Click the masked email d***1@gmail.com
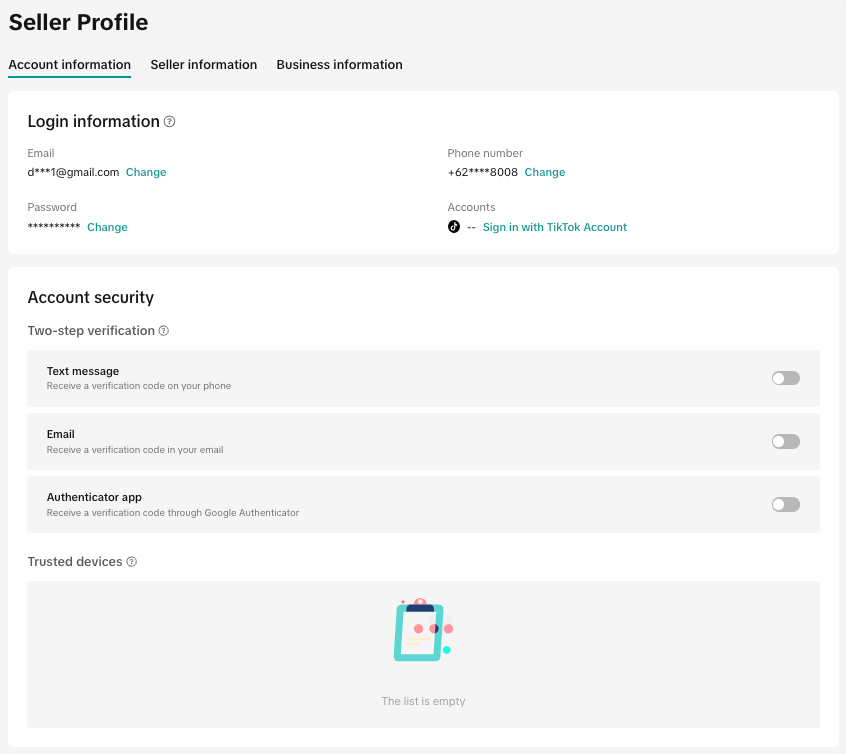This screenshot has width=846, height=754. coord(73,172)
